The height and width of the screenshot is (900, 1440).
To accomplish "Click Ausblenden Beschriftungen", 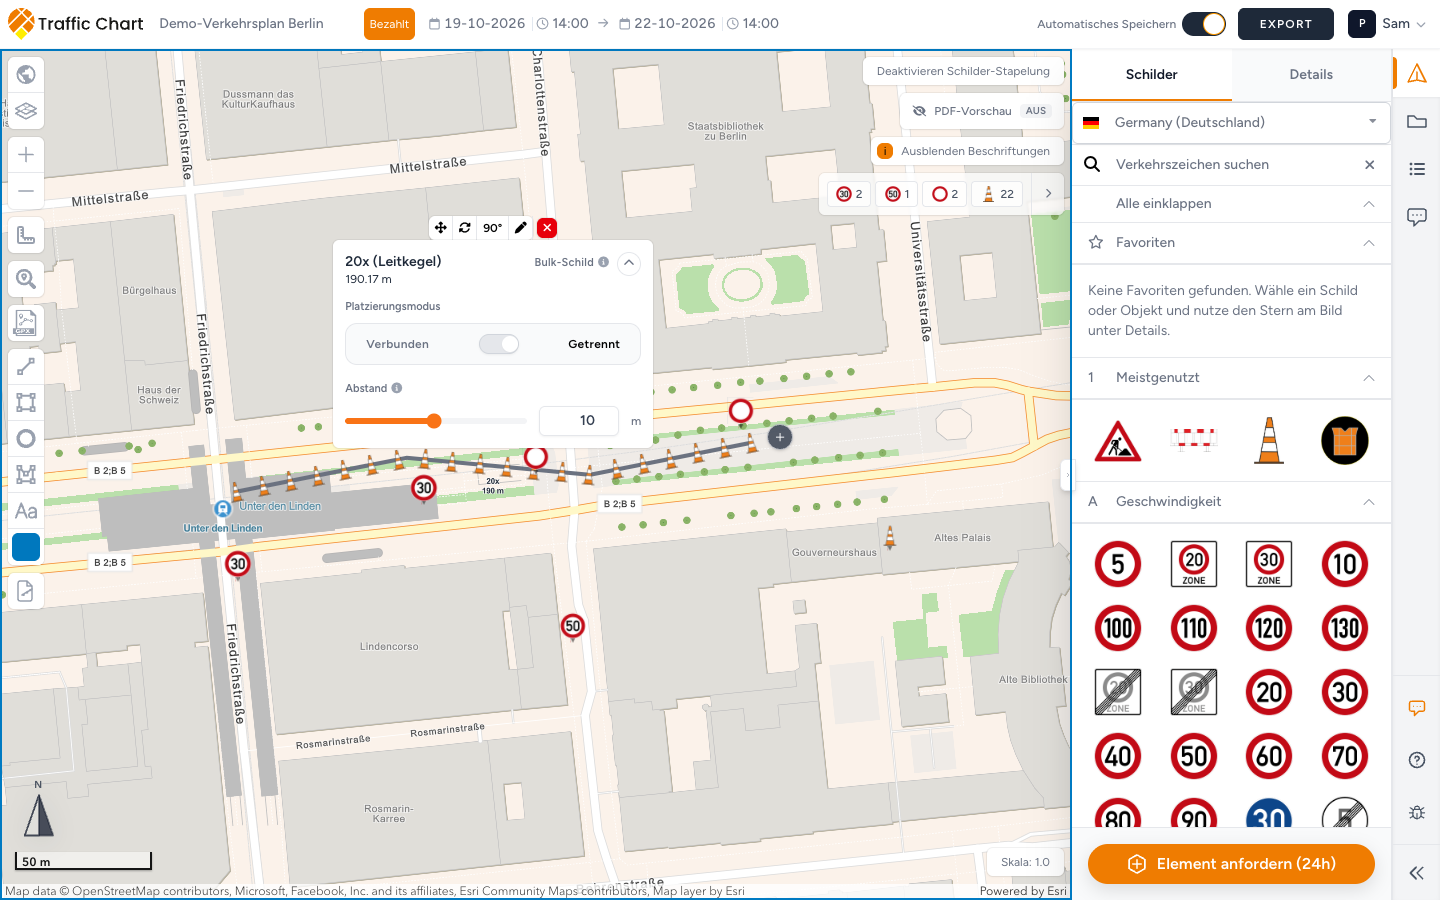I will point(965,151).
